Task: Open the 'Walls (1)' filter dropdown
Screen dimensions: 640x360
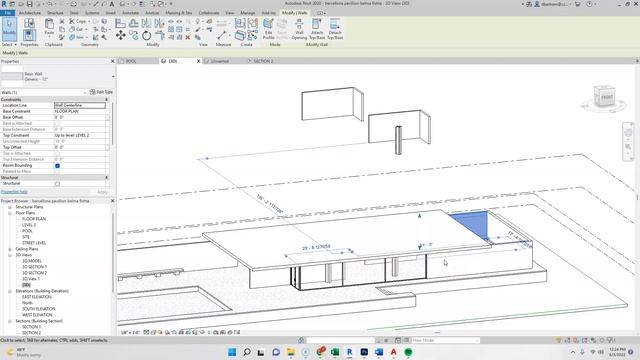Action: 85,93
